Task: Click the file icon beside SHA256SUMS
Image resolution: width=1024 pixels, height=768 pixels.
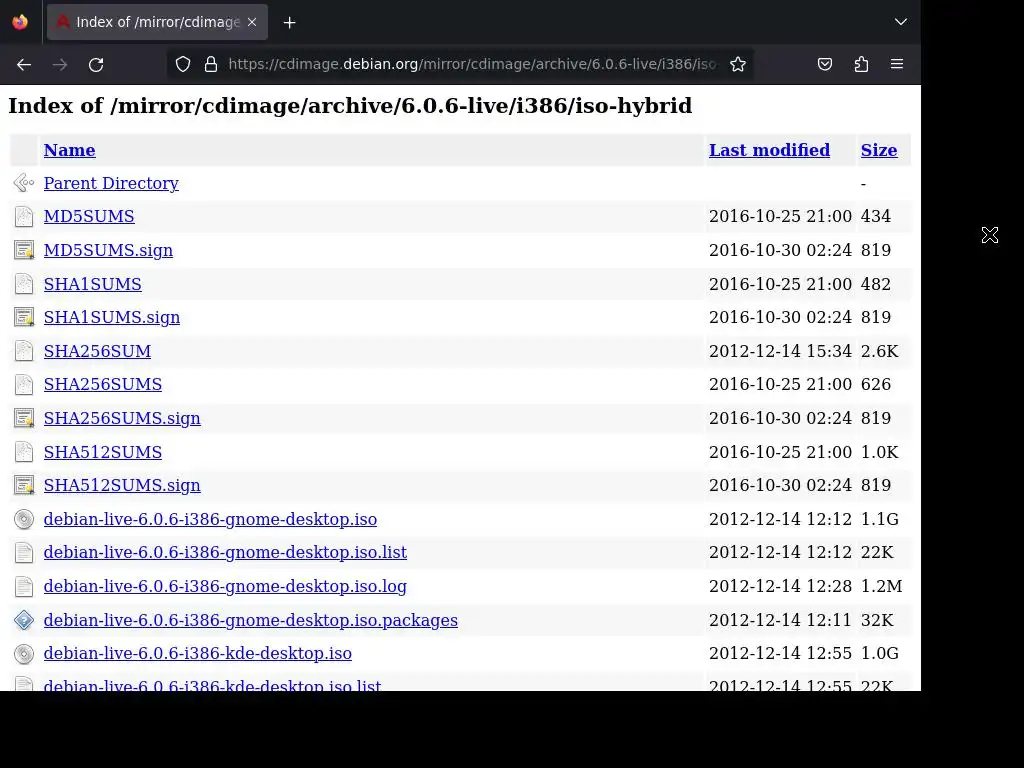Action: (x=24, y=385)
